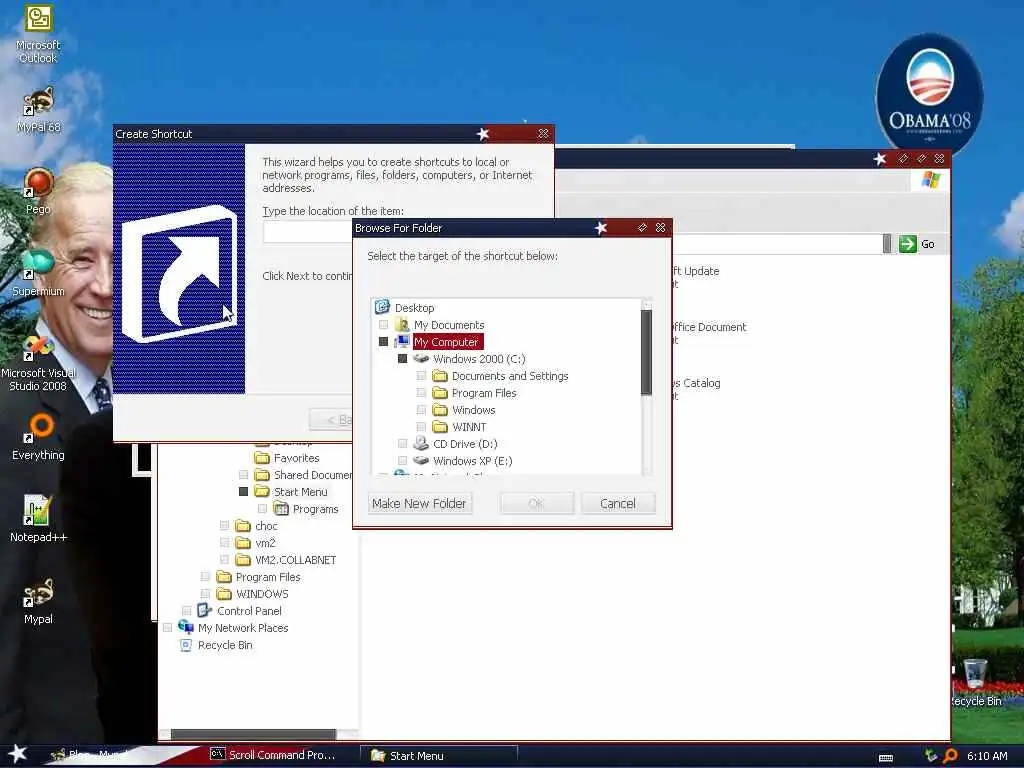
Task: Select the WINDOWS folder in Explorer tree
Action: pos(262,594)
